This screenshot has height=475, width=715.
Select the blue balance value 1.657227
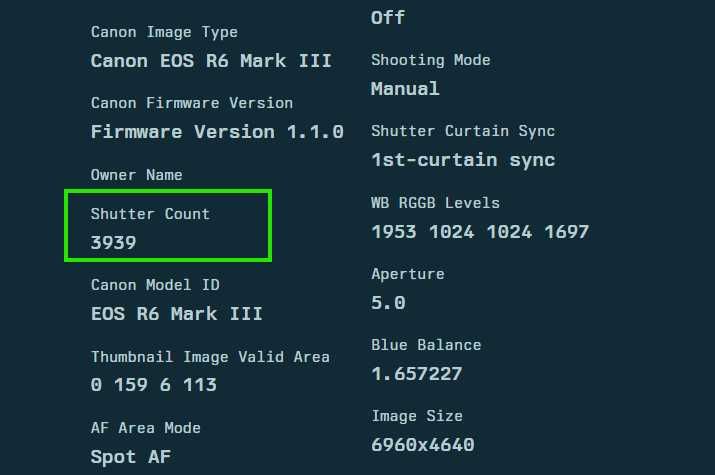pos(417,374)
